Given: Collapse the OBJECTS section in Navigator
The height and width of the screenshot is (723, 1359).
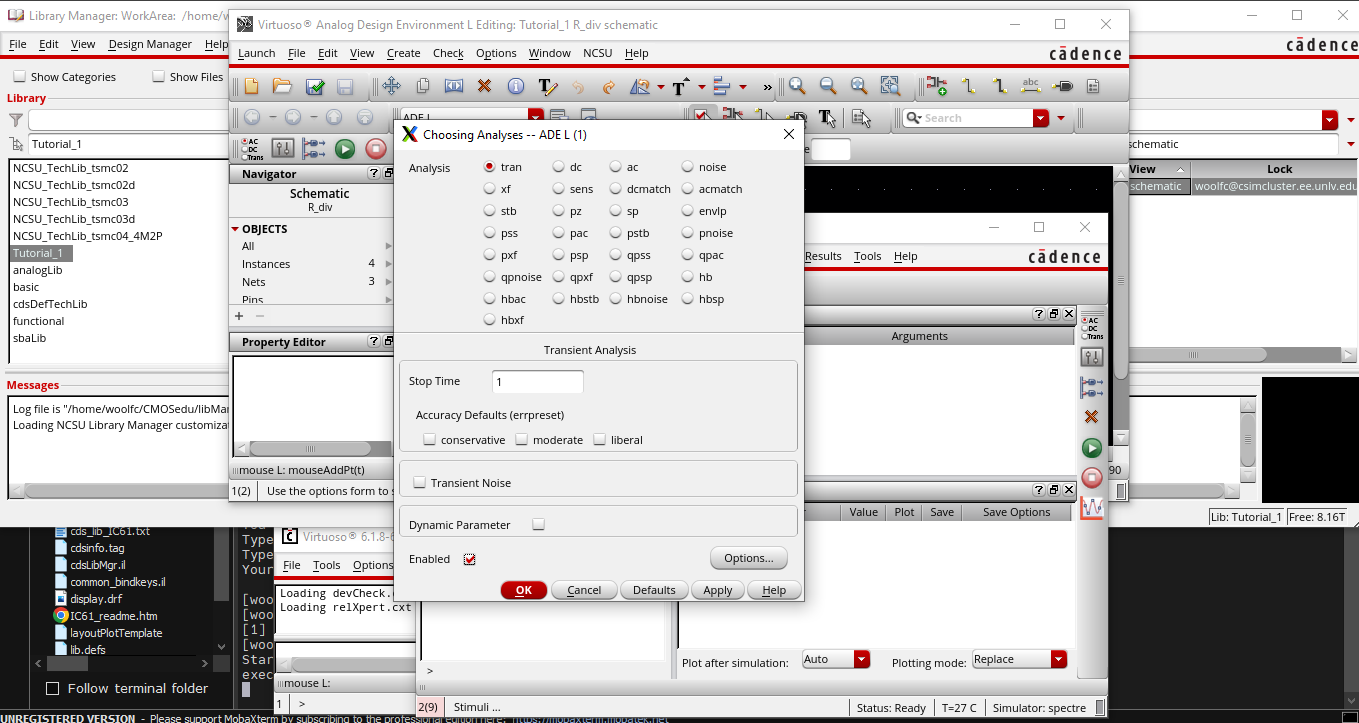Looking at the screenshot, I should click(x=236, y=229).
